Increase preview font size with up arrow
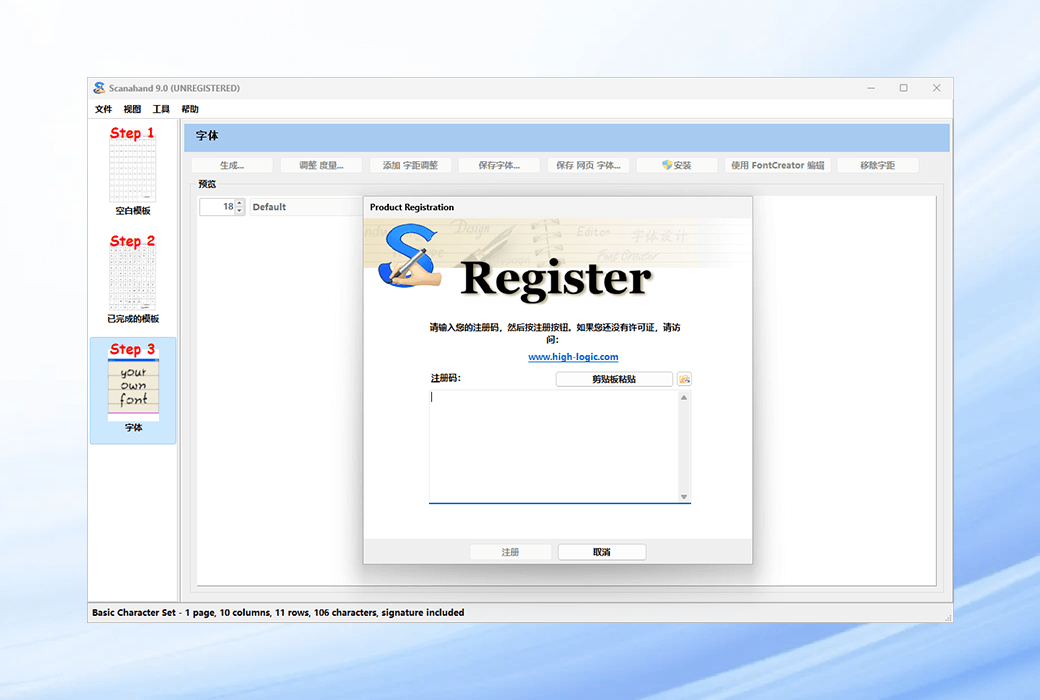Screen dimensions: 1040x700 tap(240, 203)
